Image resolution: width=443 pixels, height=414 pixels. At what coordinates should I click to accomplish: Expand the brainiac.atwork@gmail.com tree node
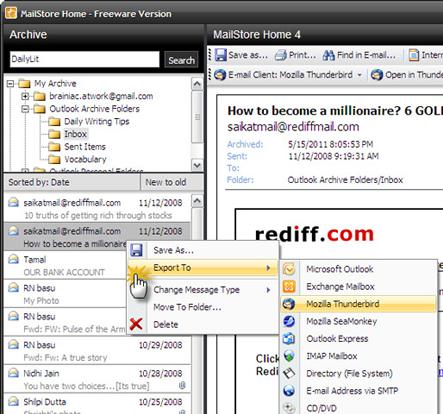point(25,96)
